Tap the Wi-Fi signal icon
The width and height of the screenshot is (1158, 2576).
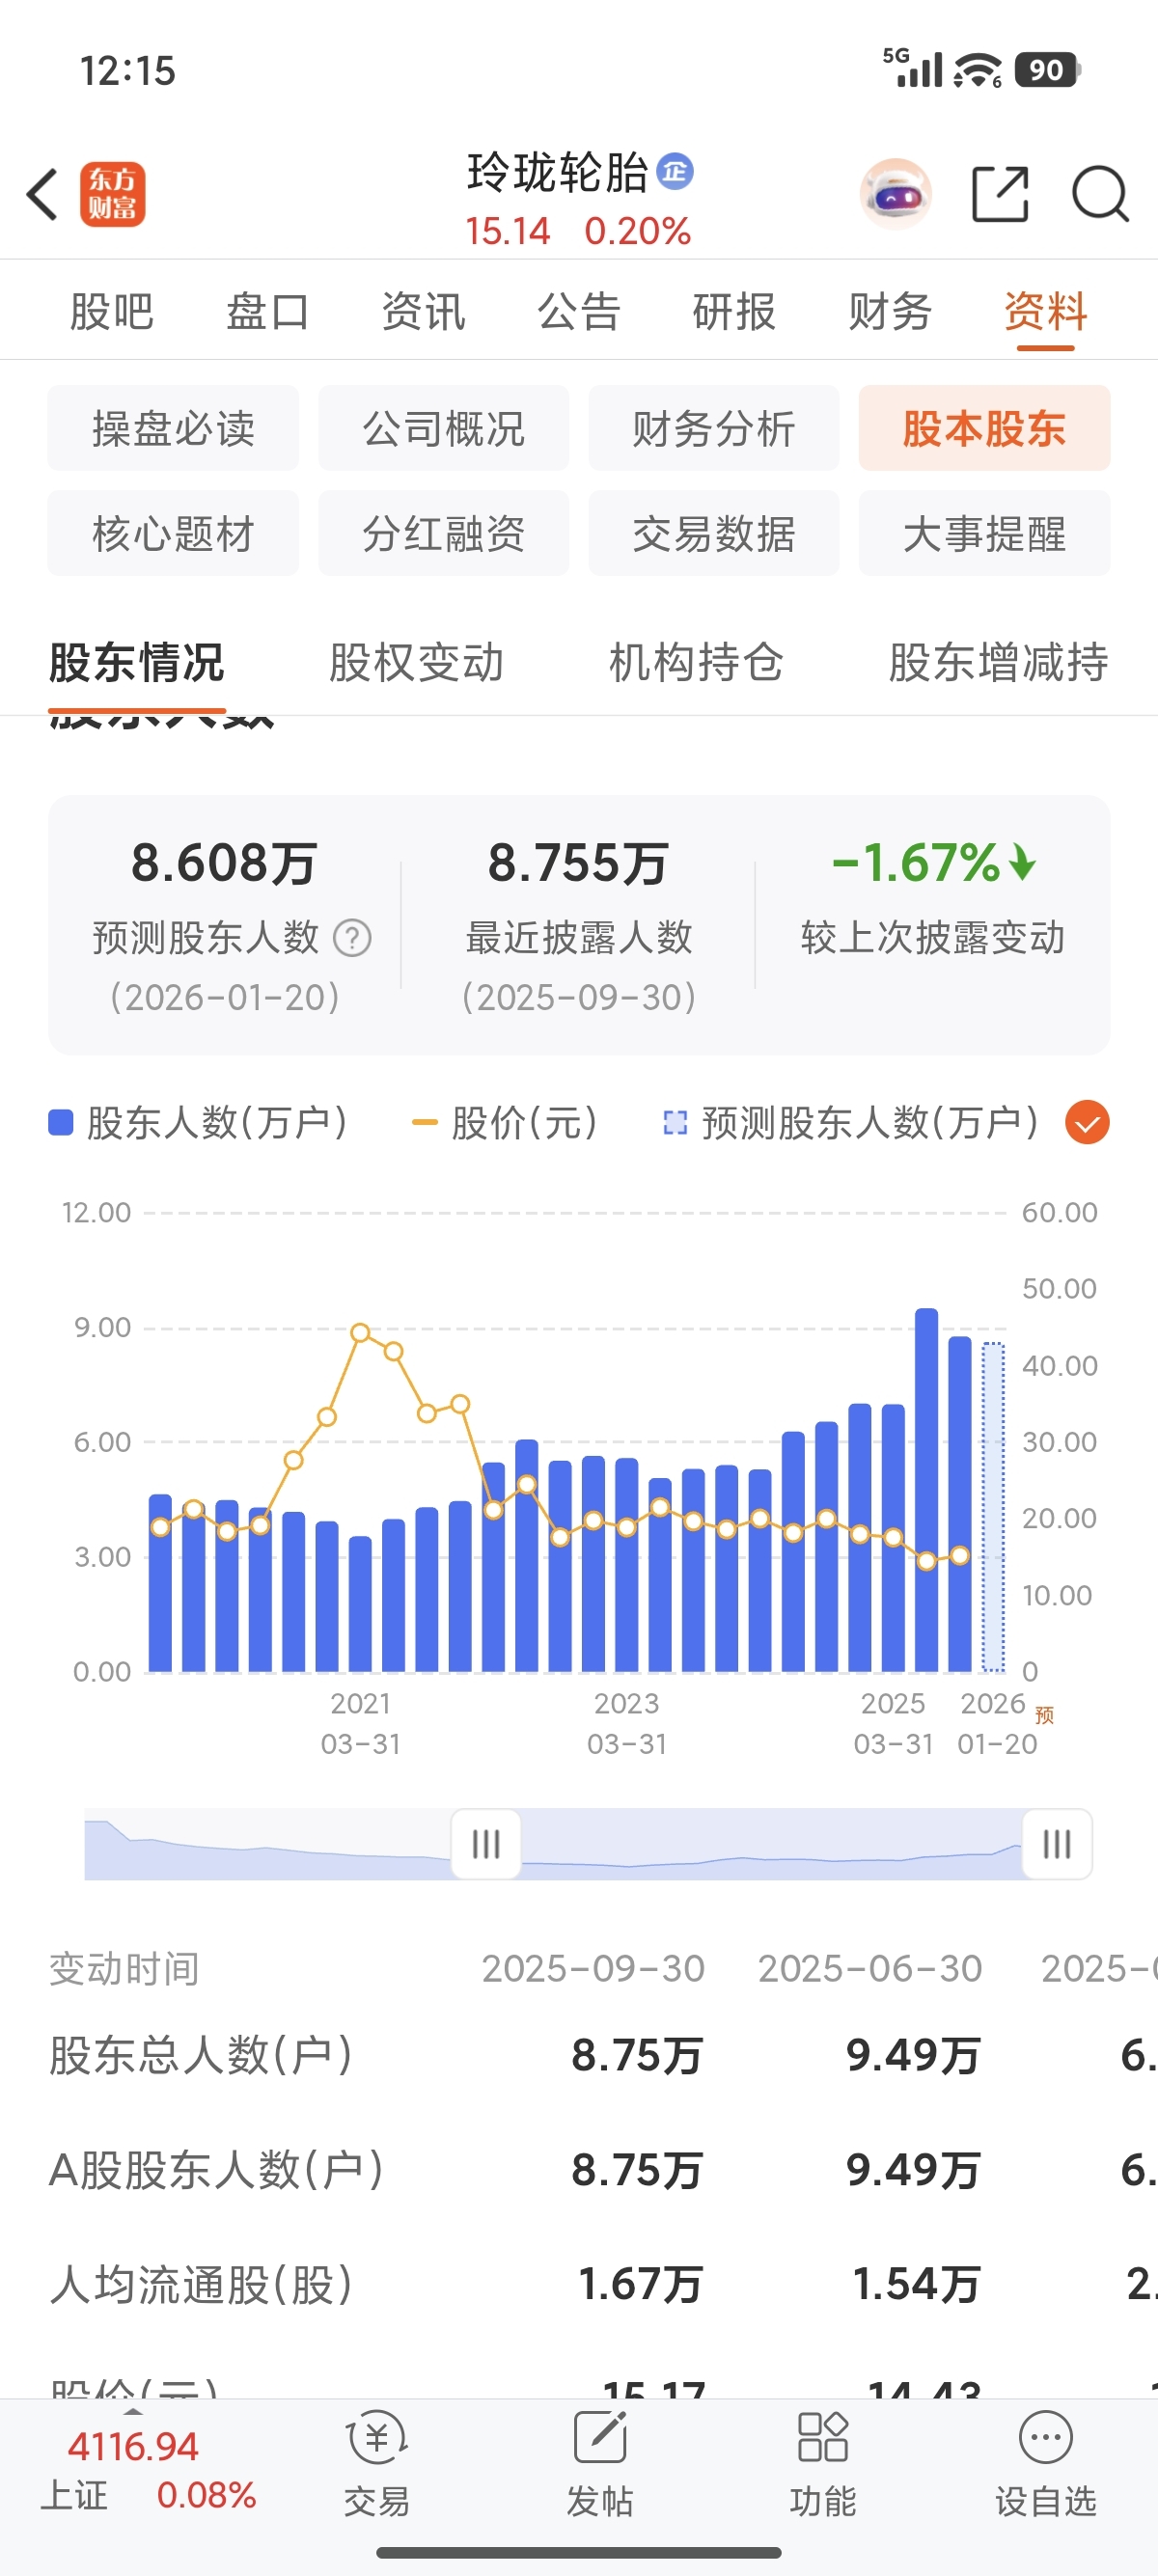977,70
